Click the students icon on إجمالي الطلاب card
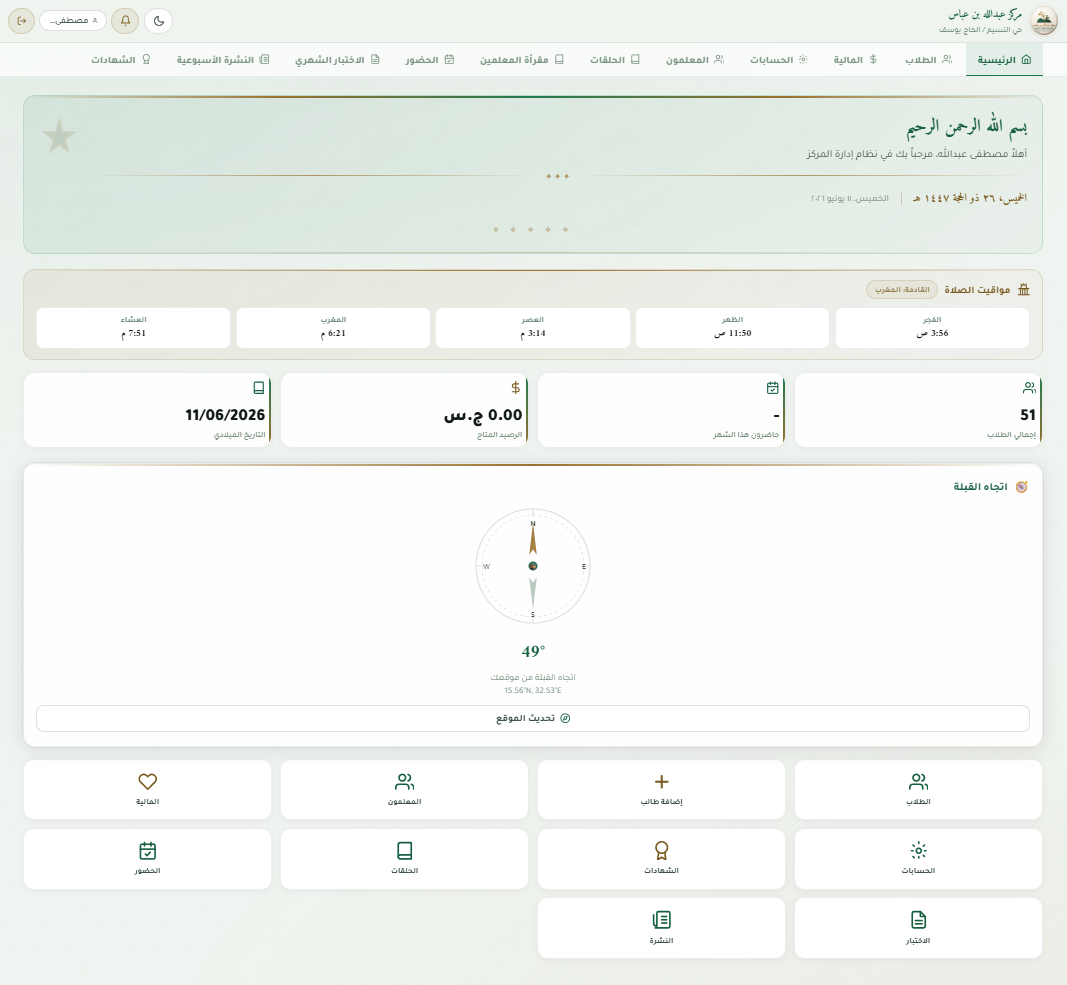Screen dimensions: 1067x985 click(x=1030, y=388)
